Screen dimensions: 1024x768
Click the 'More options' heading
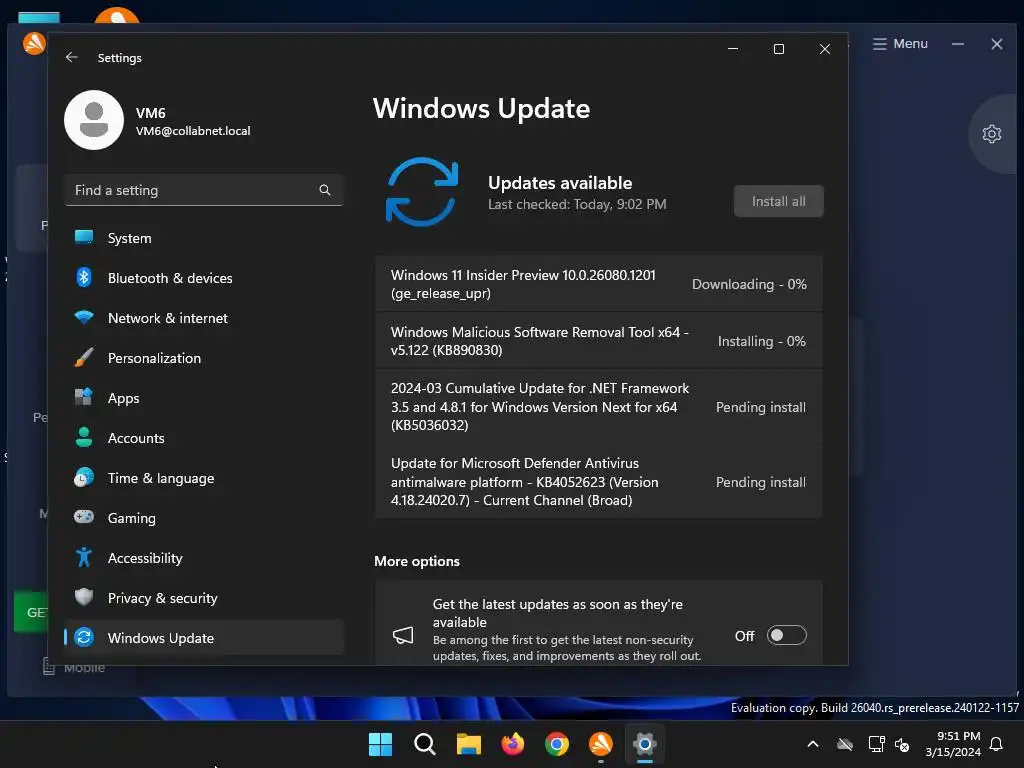417,561
